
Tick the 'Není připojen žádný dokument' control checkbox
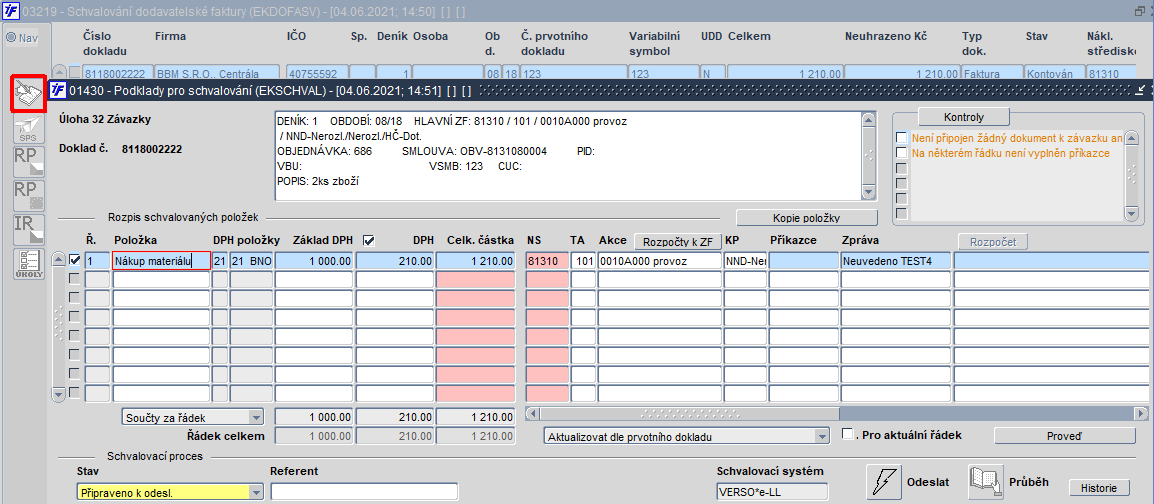pyautogui.click(x=901, y=138)
